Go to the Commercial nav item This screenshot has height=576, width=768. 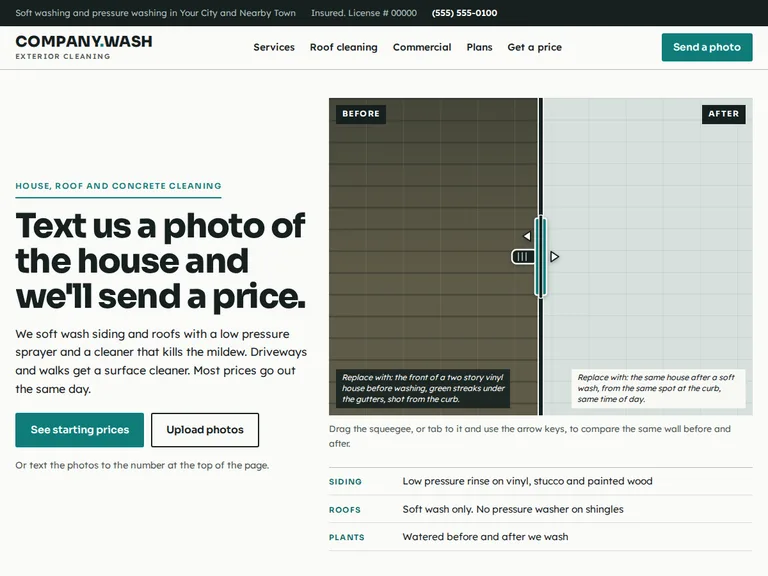pos(422,48)
